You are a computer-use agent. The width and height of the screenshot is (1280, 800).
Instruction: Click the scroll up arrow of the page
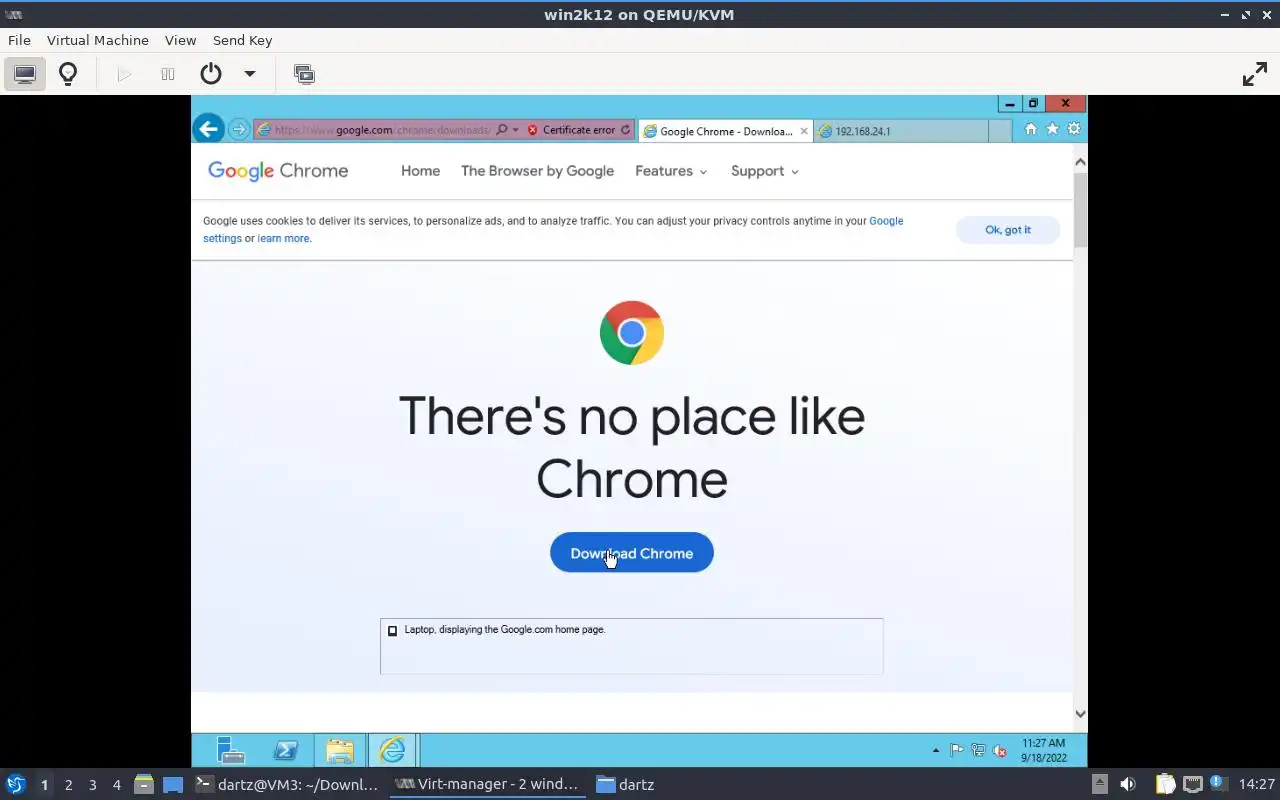(x=1080, y=161)
